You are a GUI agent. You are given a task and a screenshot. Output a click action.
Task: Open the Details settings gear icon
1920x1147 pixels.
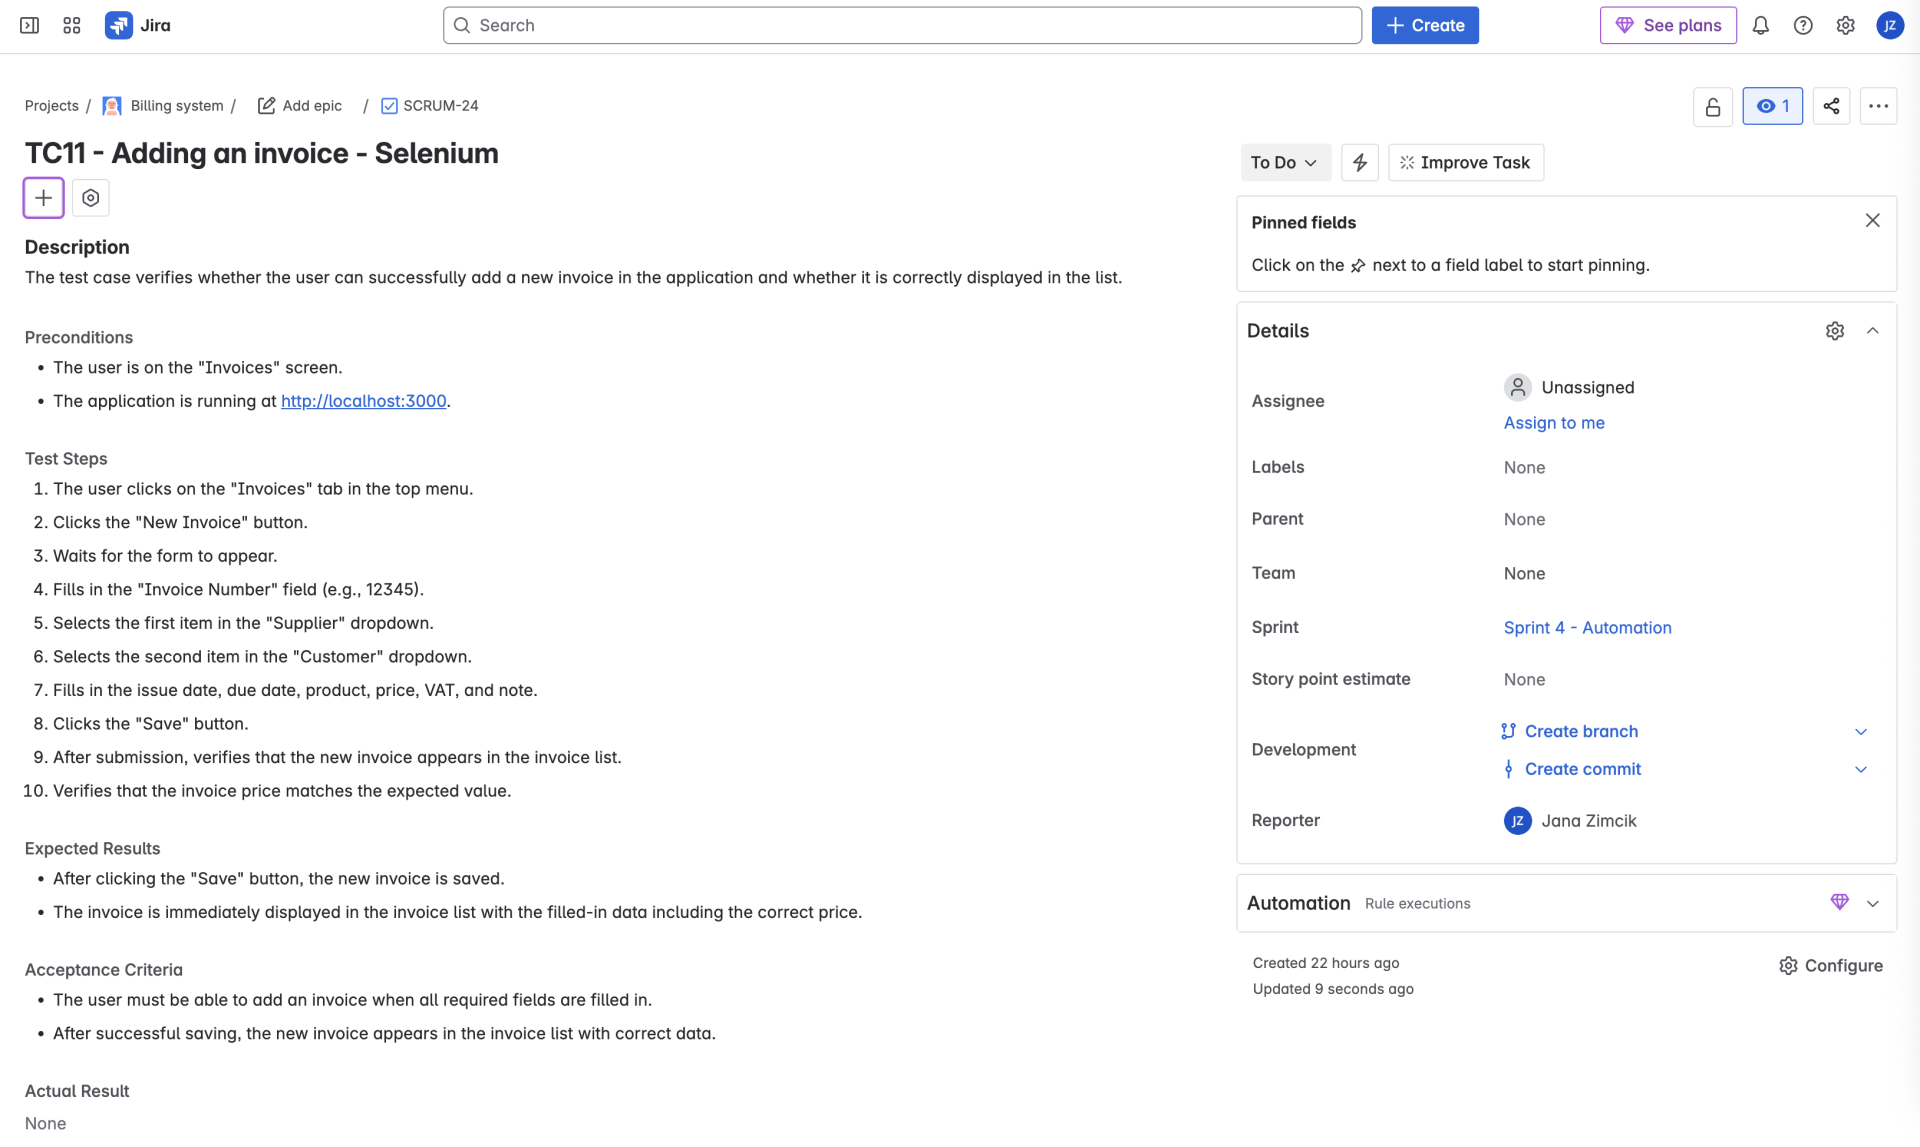click(x=1834, y=331)
